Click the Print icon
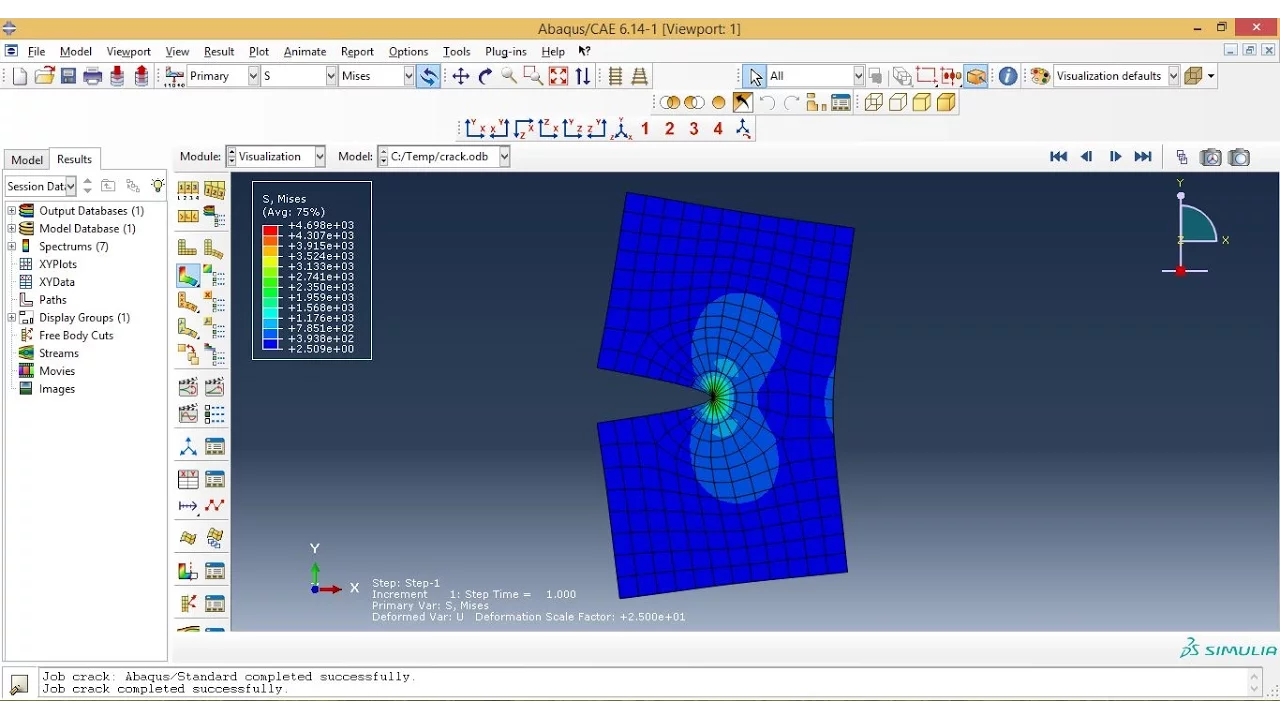Screen dimensions: 1280x720 coord(93,76)
